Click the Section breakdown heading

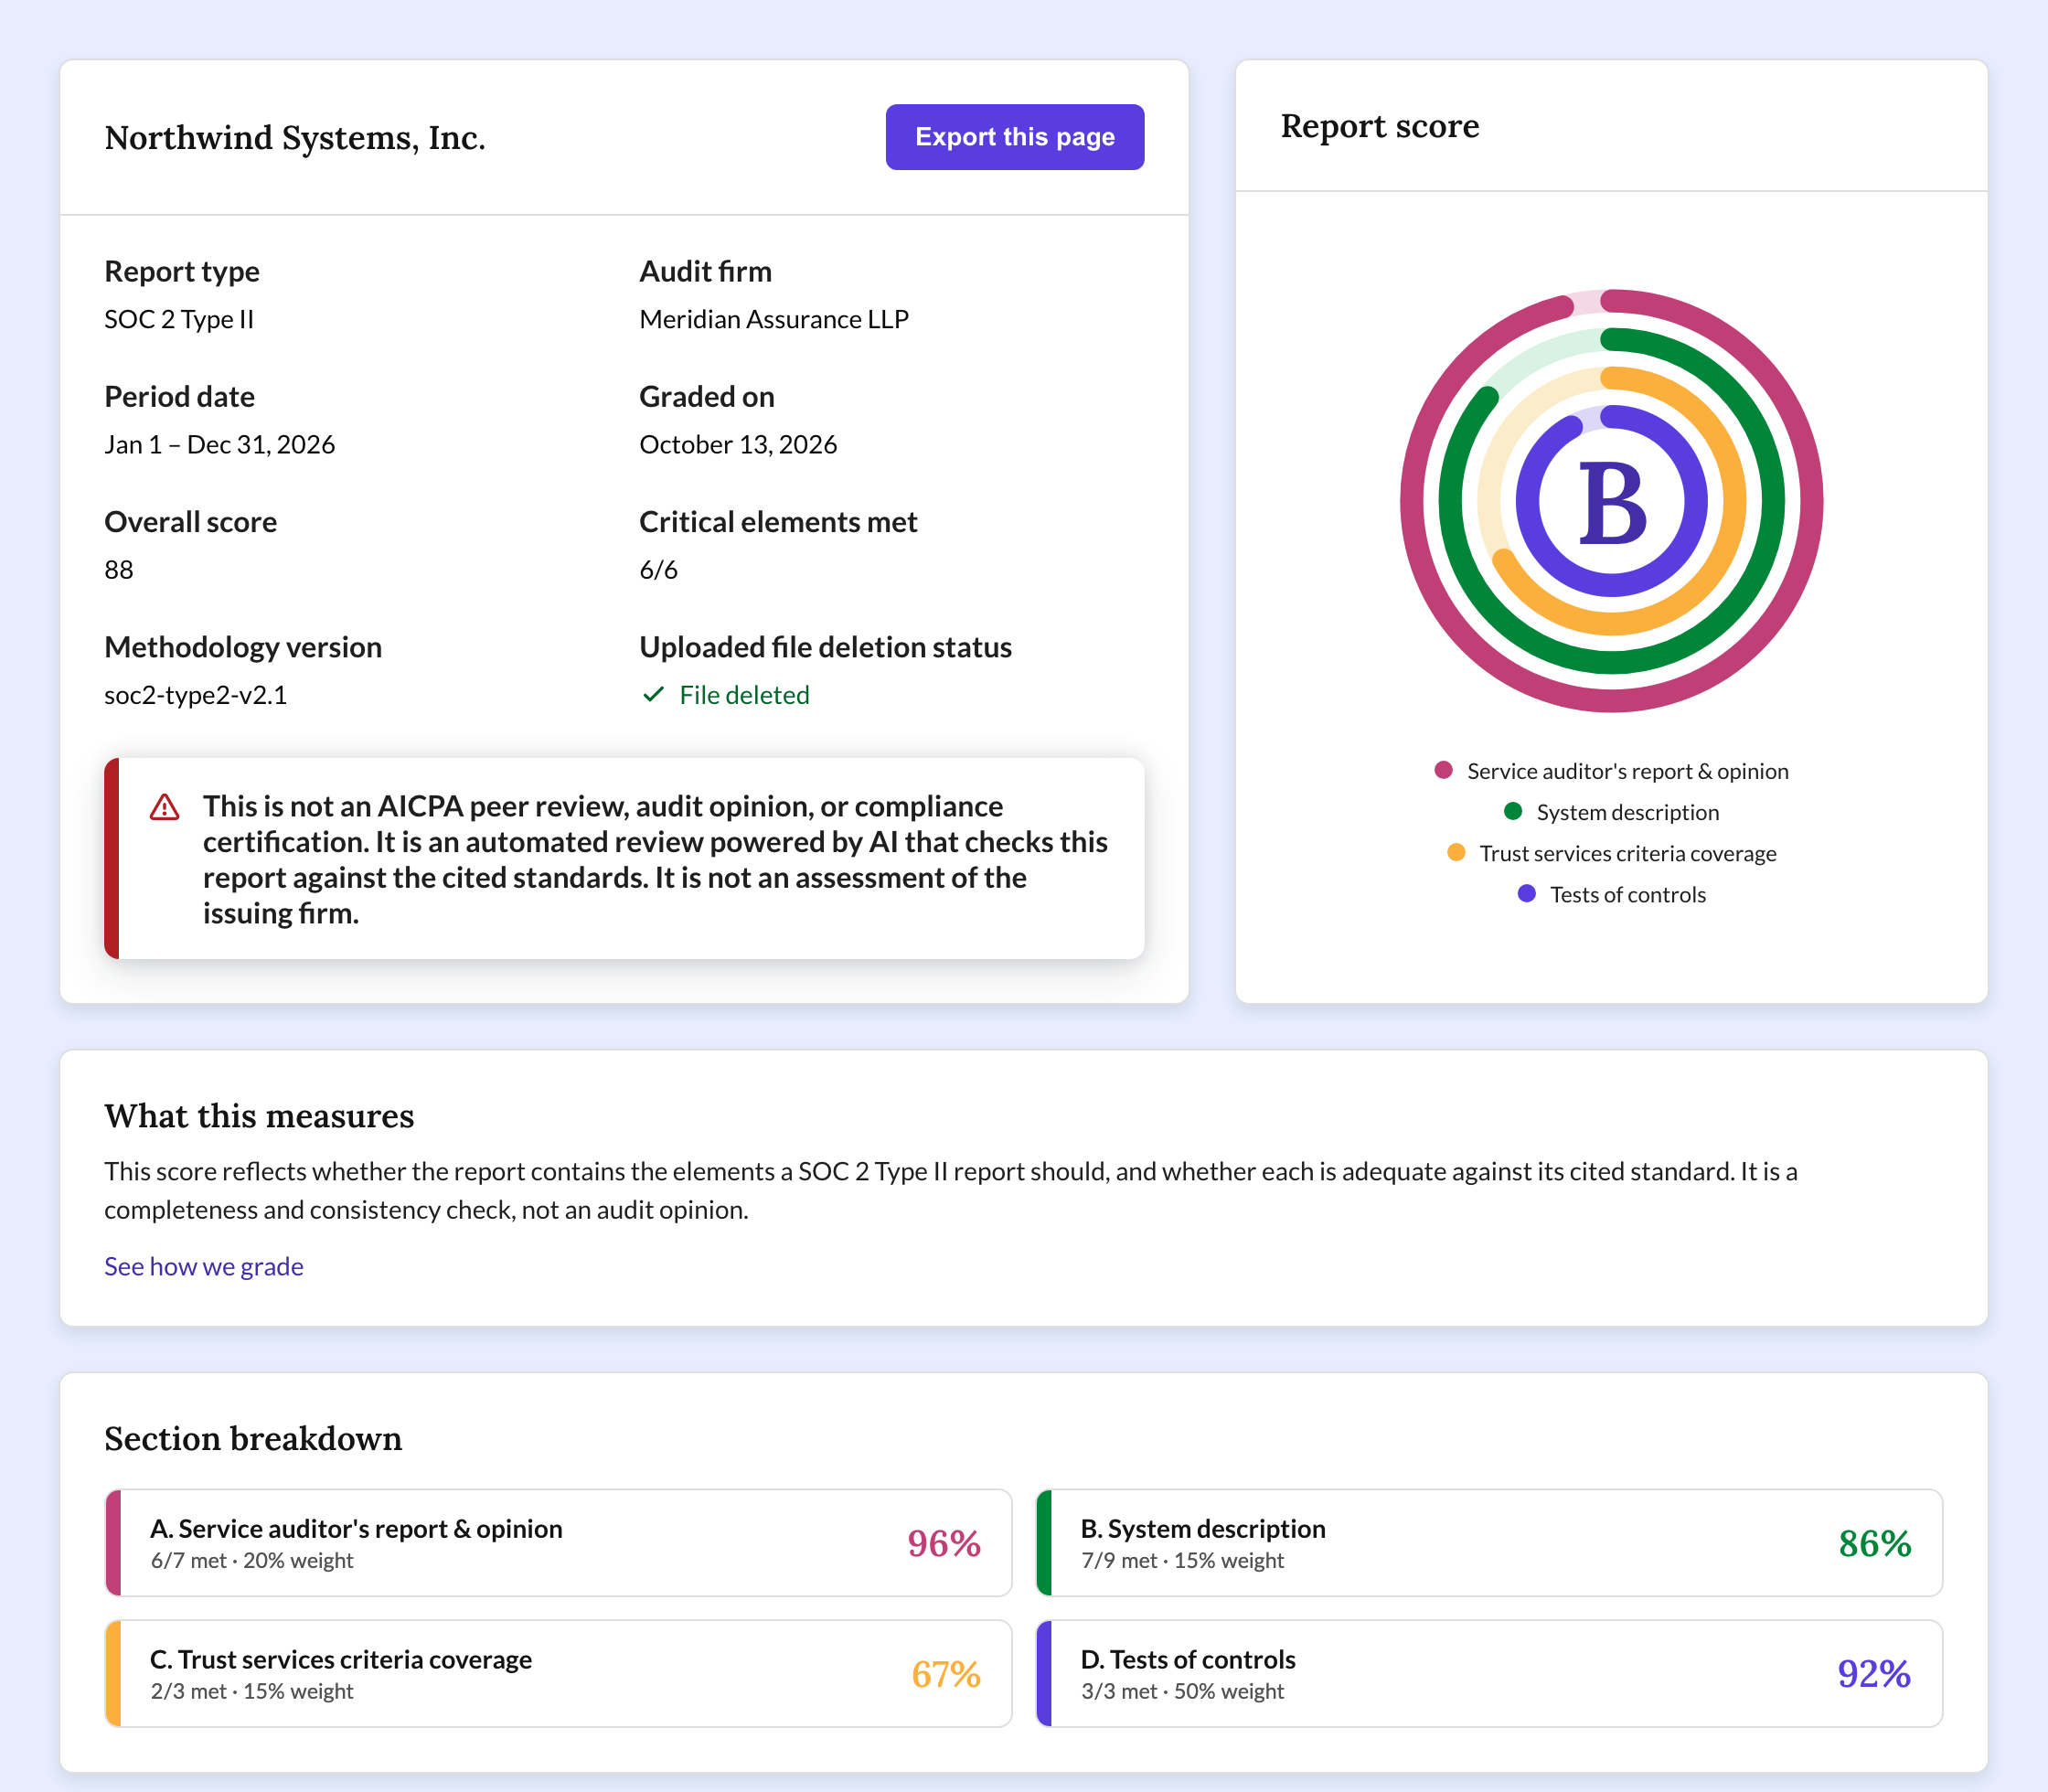tap(253, 1438)
